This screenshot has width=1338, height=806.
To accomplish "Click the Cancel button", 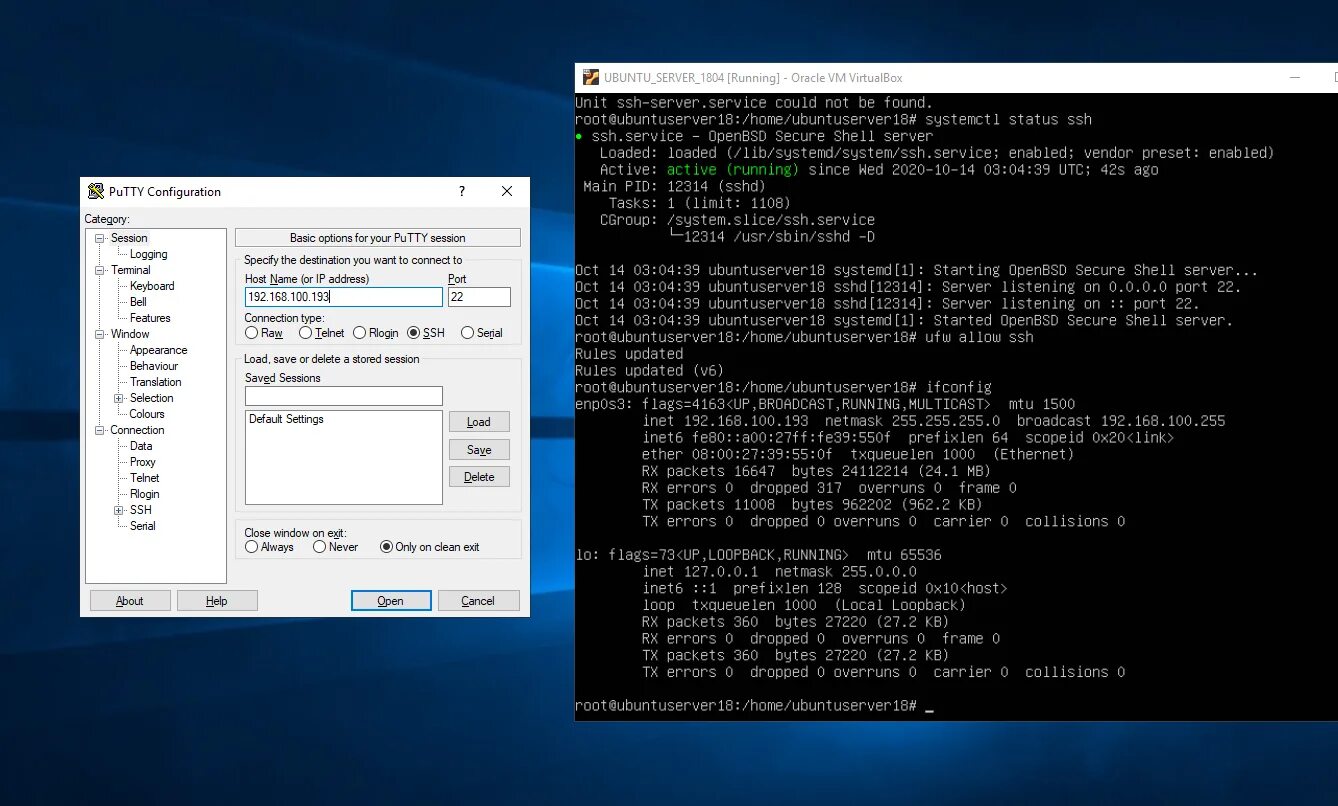I will click(x=478, y=601).
